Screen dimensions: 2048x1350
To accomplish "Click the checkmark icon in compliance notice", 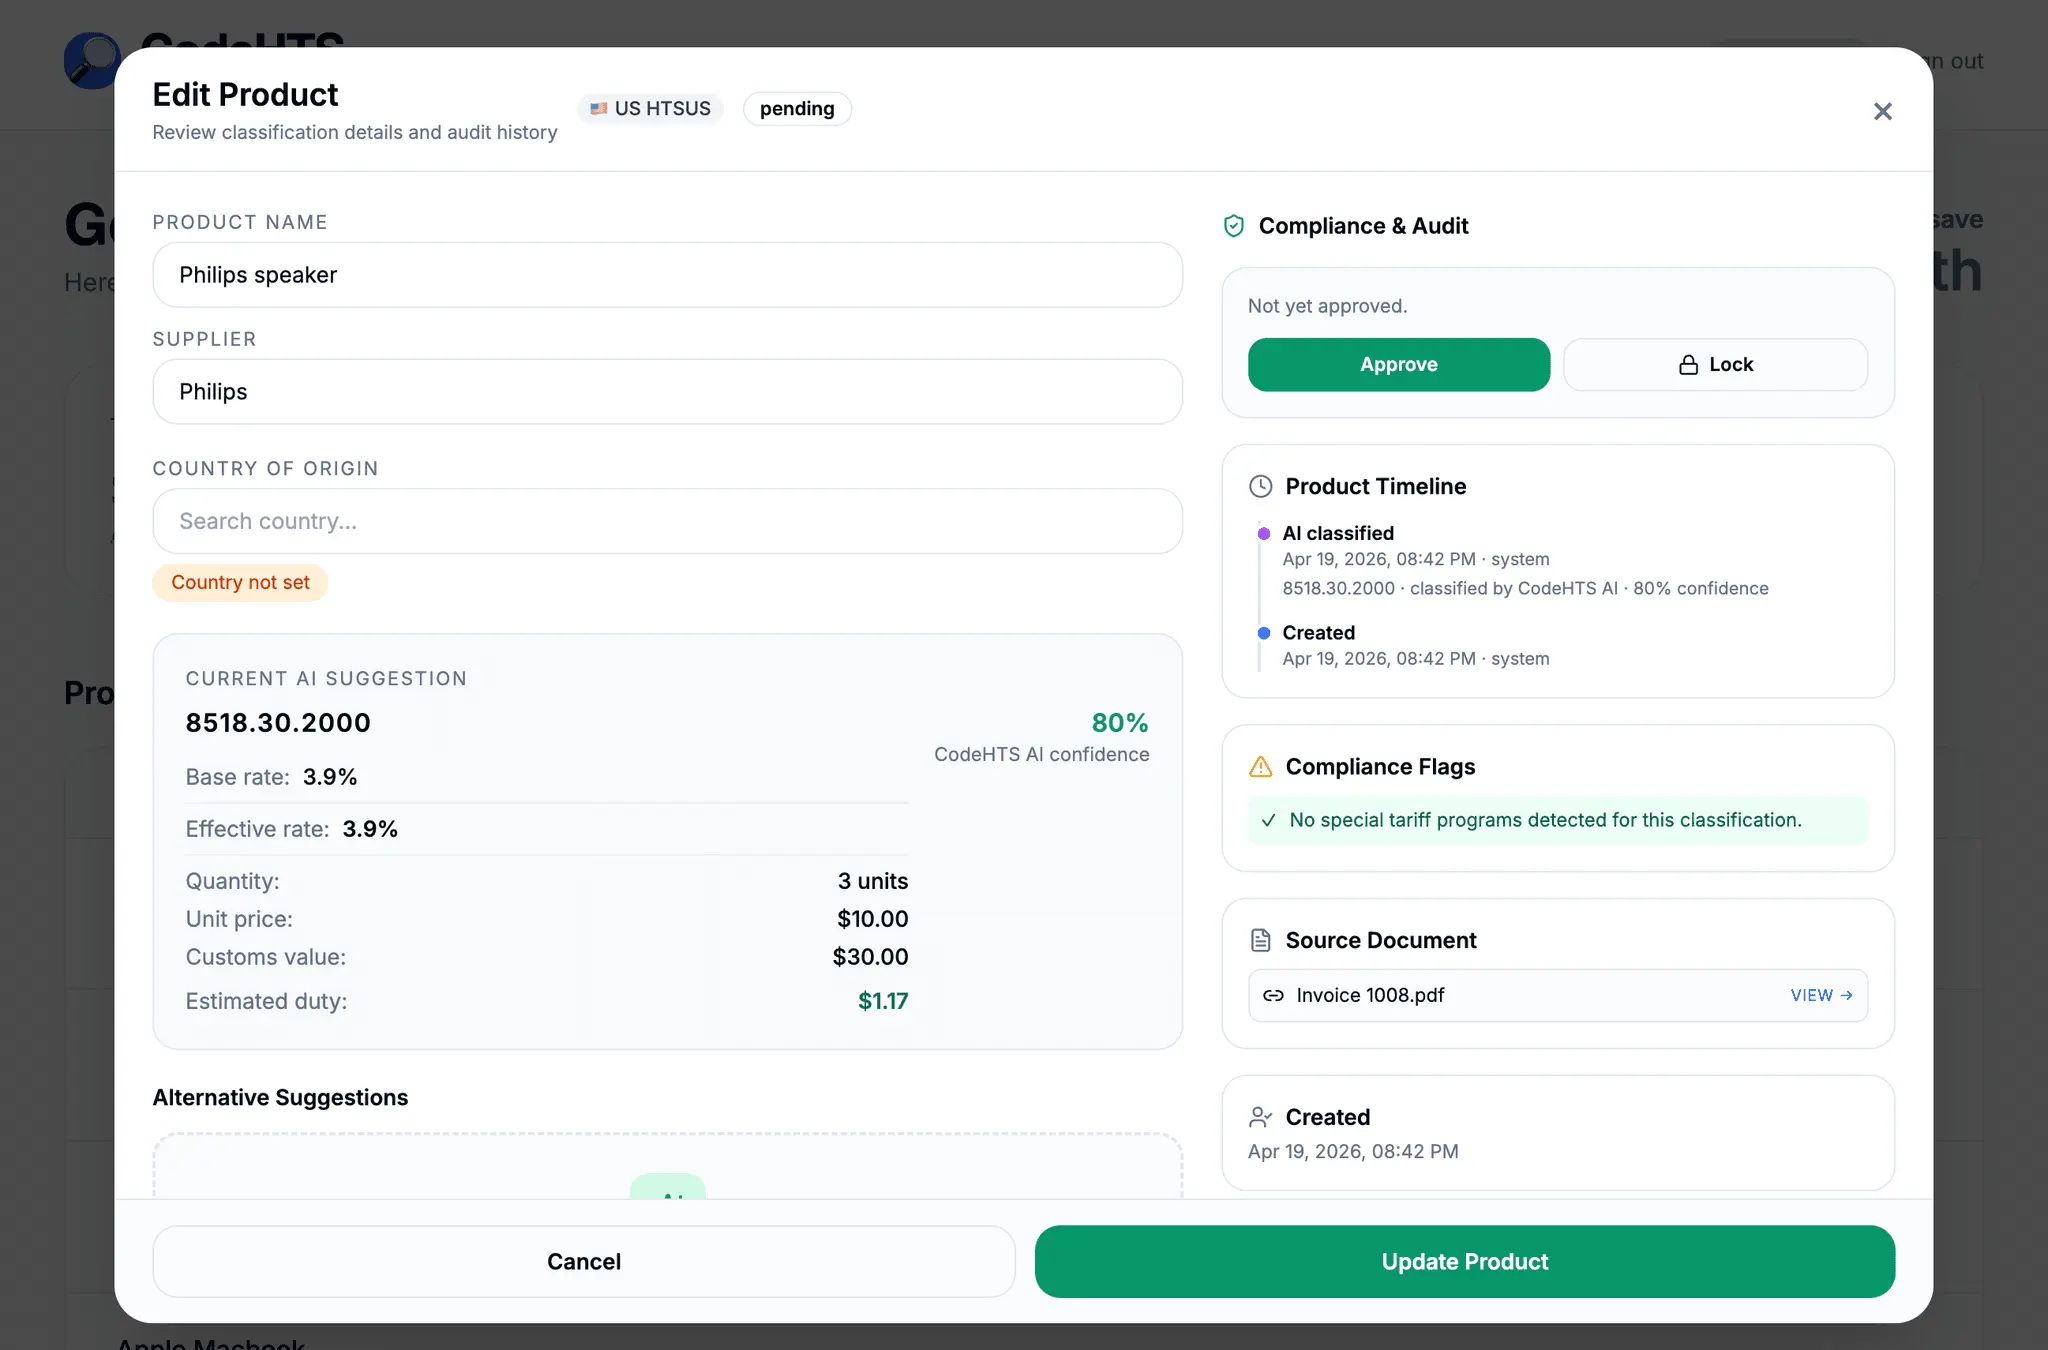I will [x=1268, y=821].
